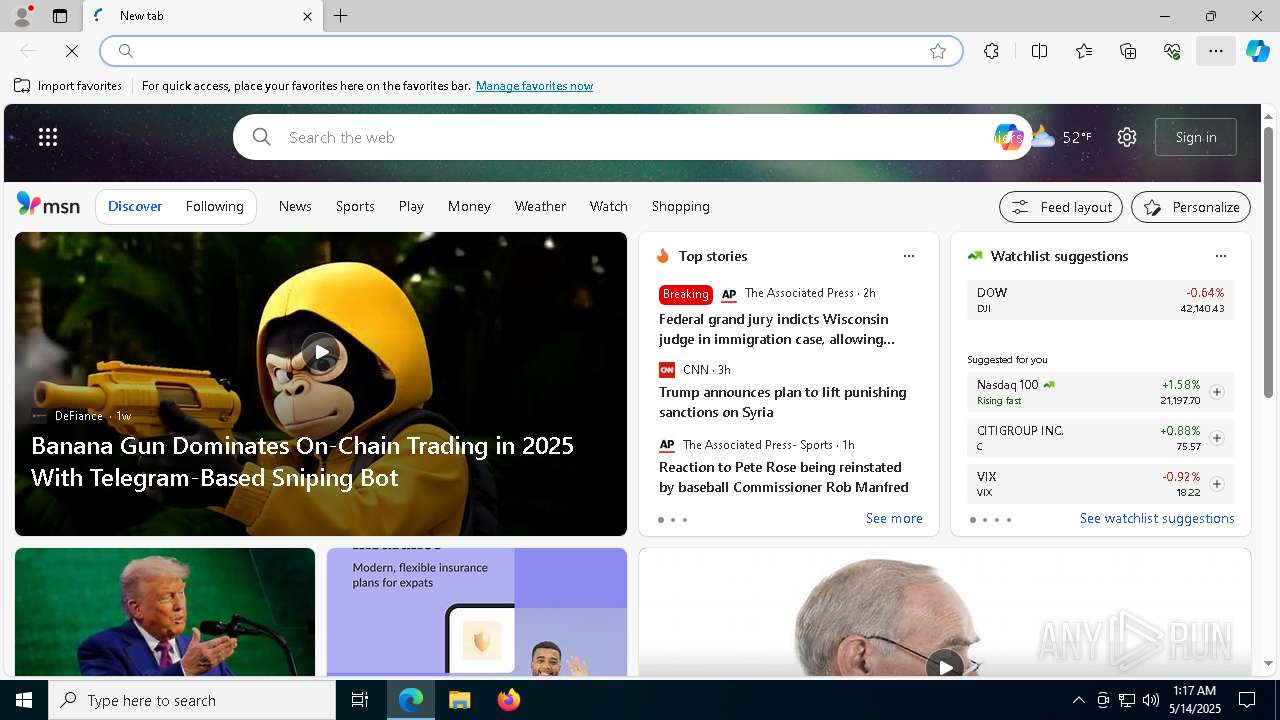The height and width of the screenshot is (720, 1280).
Task: Open a new tab with plus button
Action: pos(341,16)
